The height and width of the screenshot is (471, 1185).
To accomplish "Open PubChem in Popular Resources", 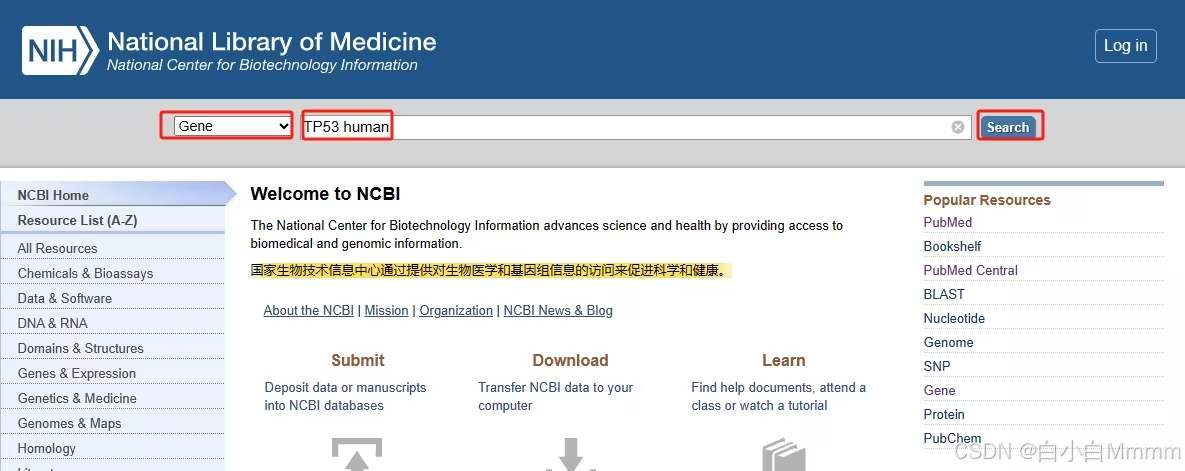I will 952,438.
